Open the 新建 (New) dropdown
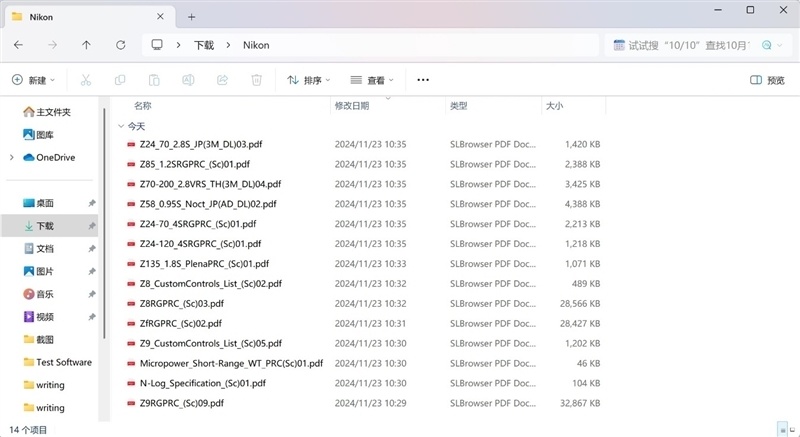The height and width of the screenshot is (437, 800). [33, 80]
